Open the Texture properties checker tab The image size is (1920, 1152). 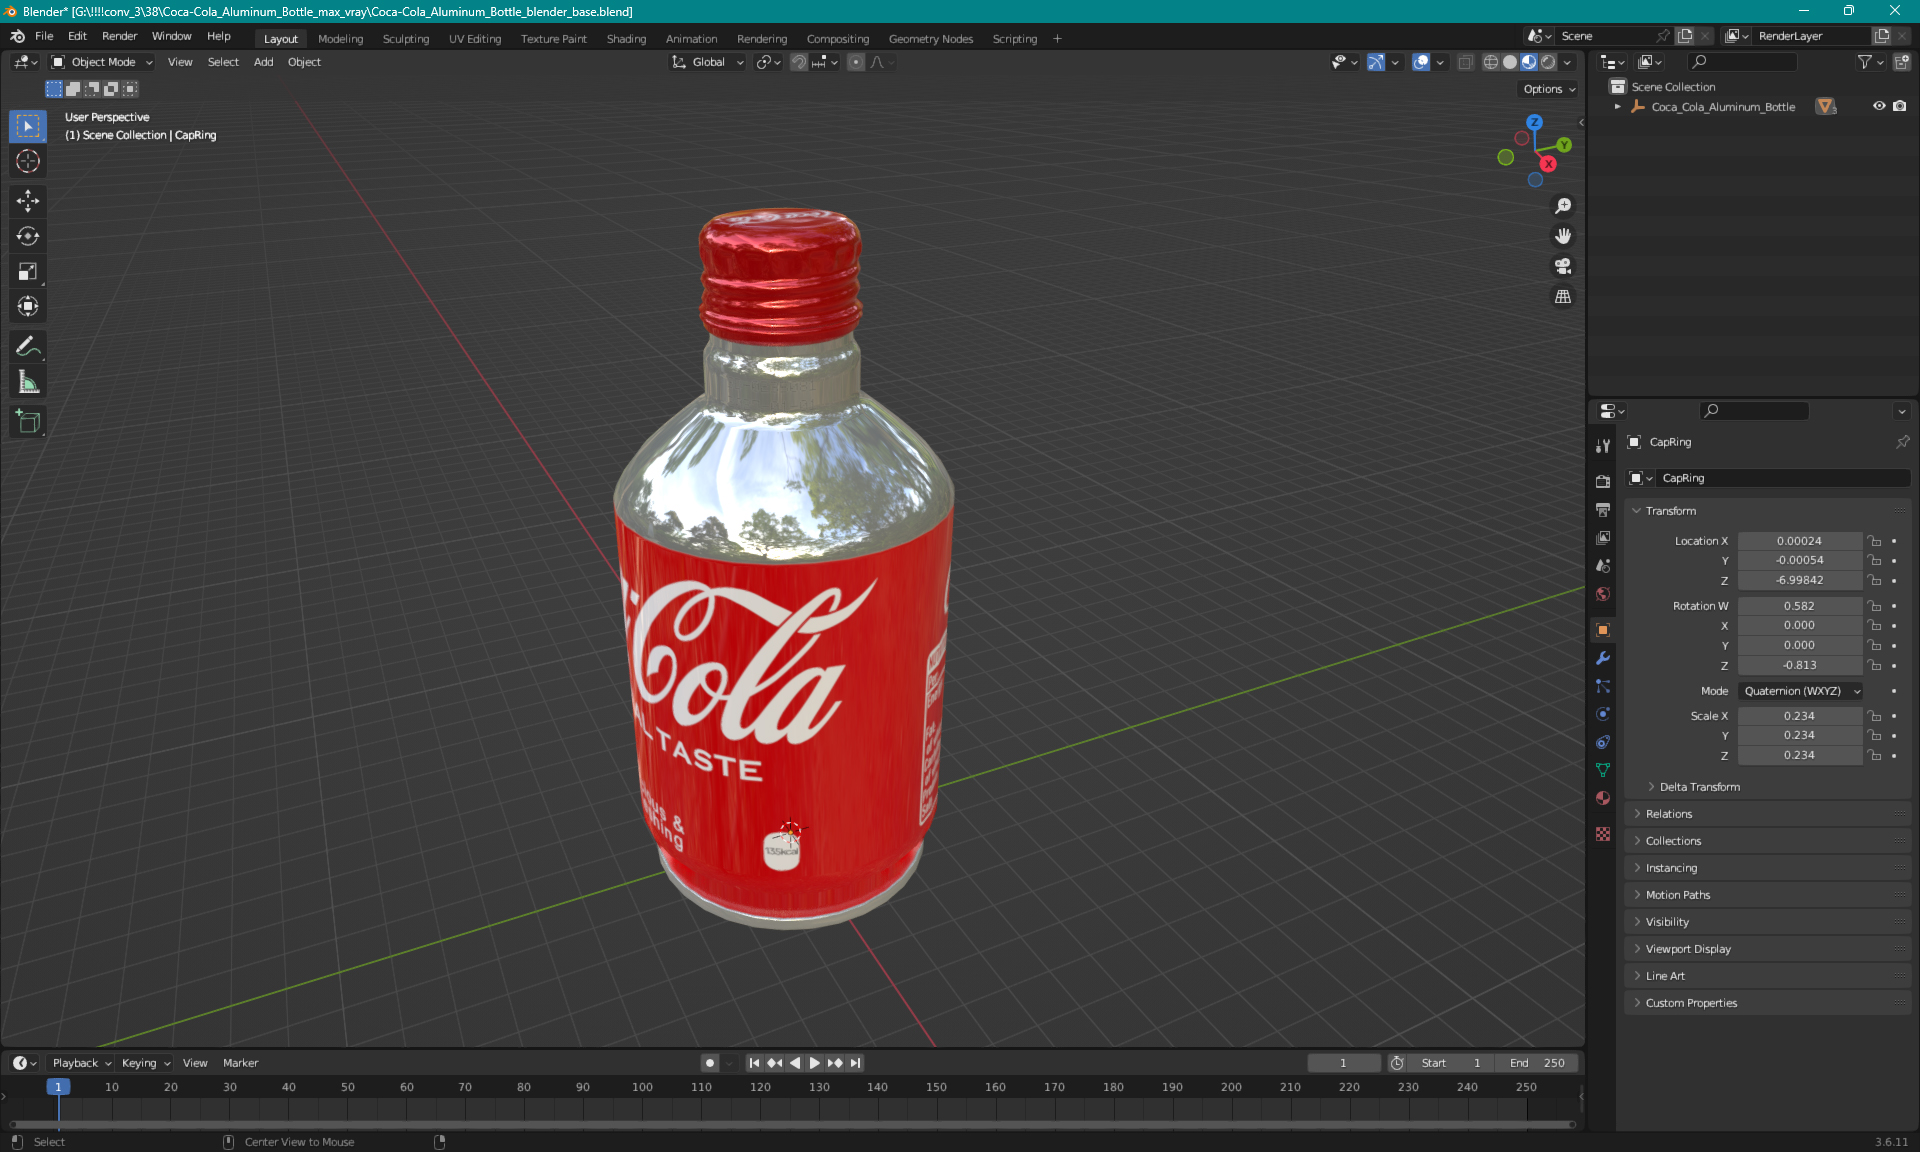tap(1603, 834)
